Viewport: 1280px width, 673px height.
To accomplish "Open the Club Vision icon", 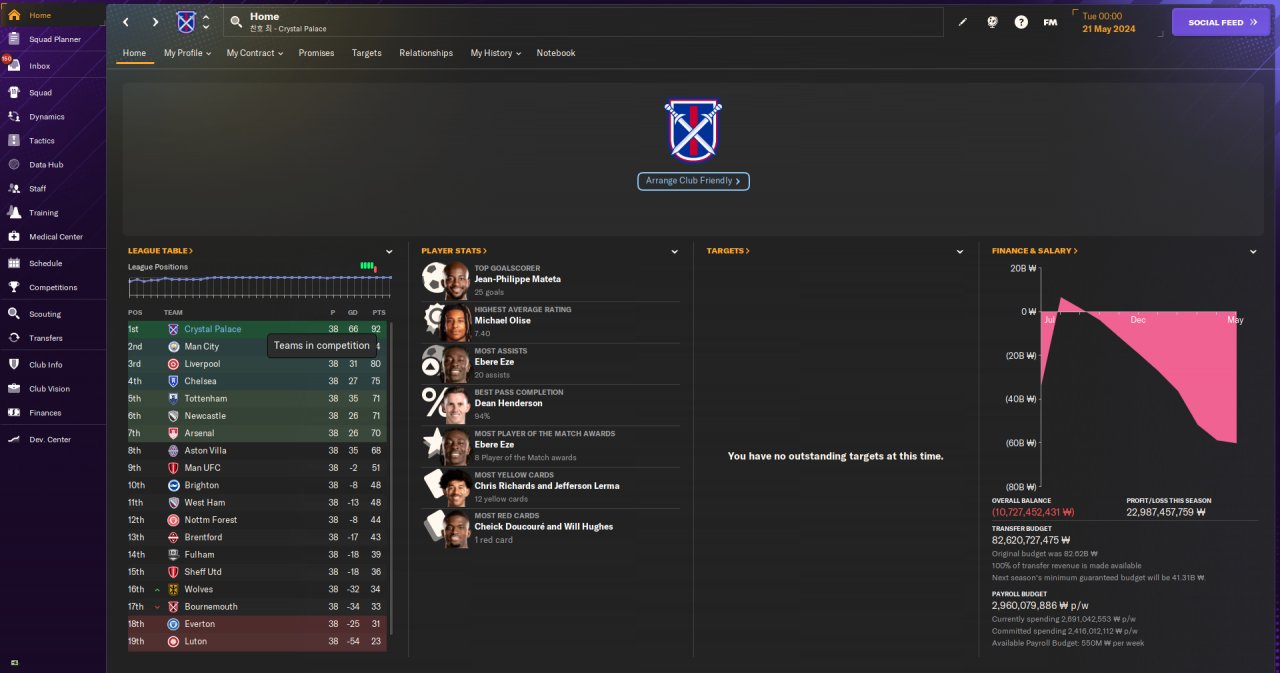I will click(x=14, y=388).
